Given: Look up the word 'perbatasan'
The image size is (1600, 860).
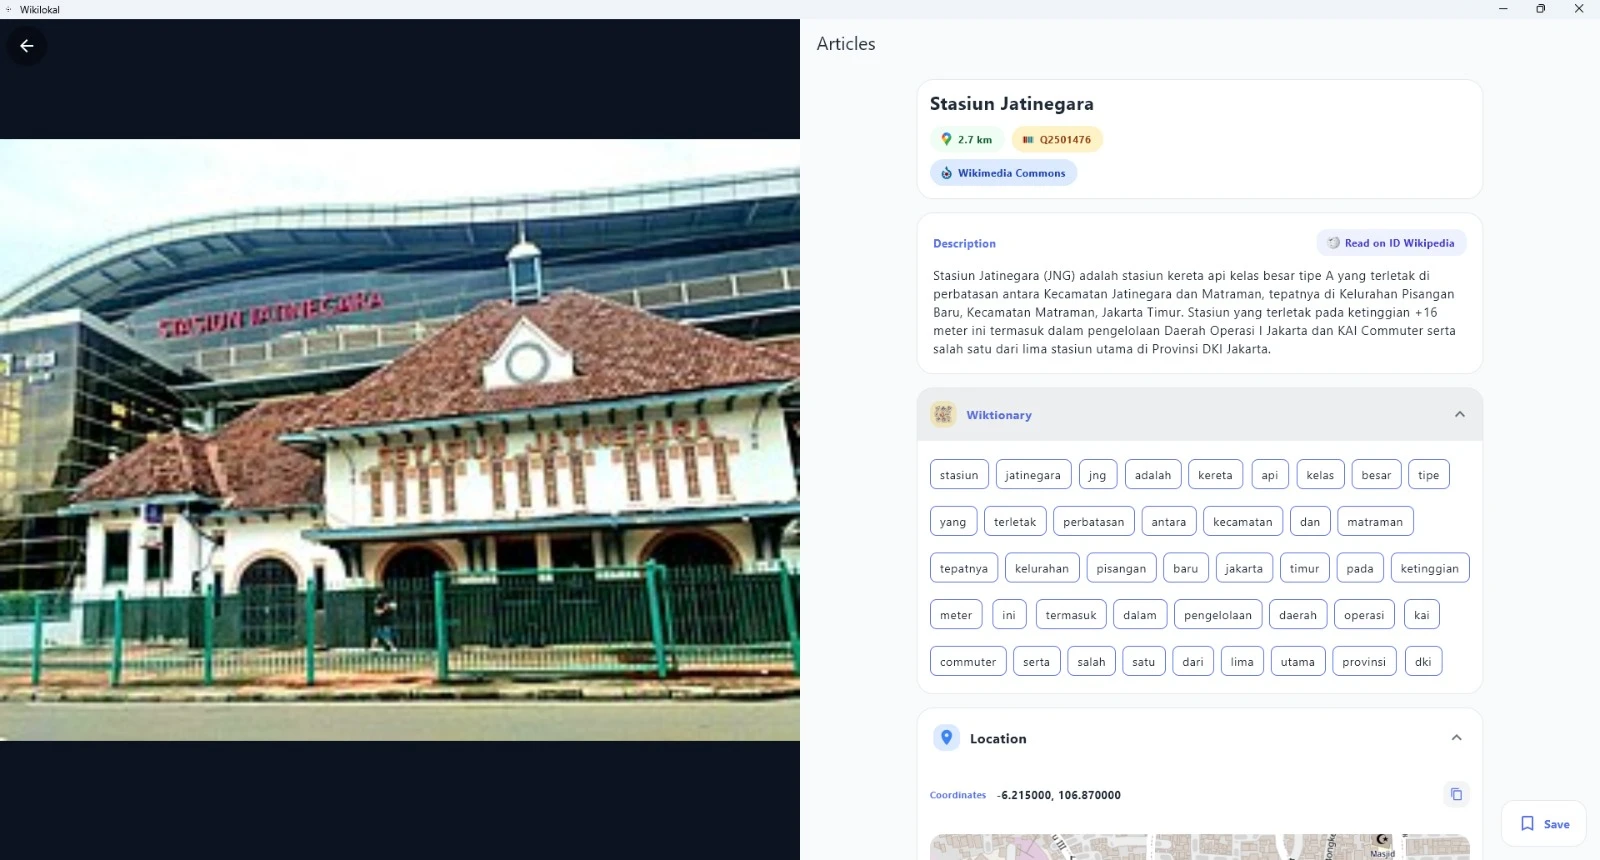Looking at the screenshot, I should coord(1093,522).
